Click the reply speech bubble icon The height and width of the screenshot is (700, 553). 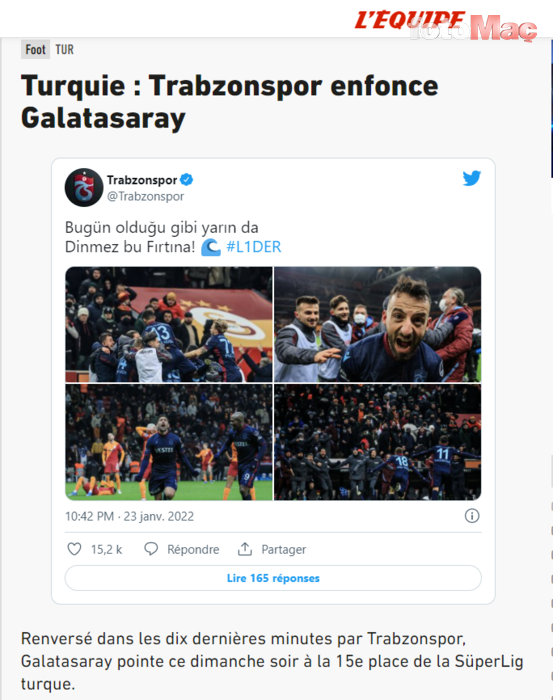[151, 549]
